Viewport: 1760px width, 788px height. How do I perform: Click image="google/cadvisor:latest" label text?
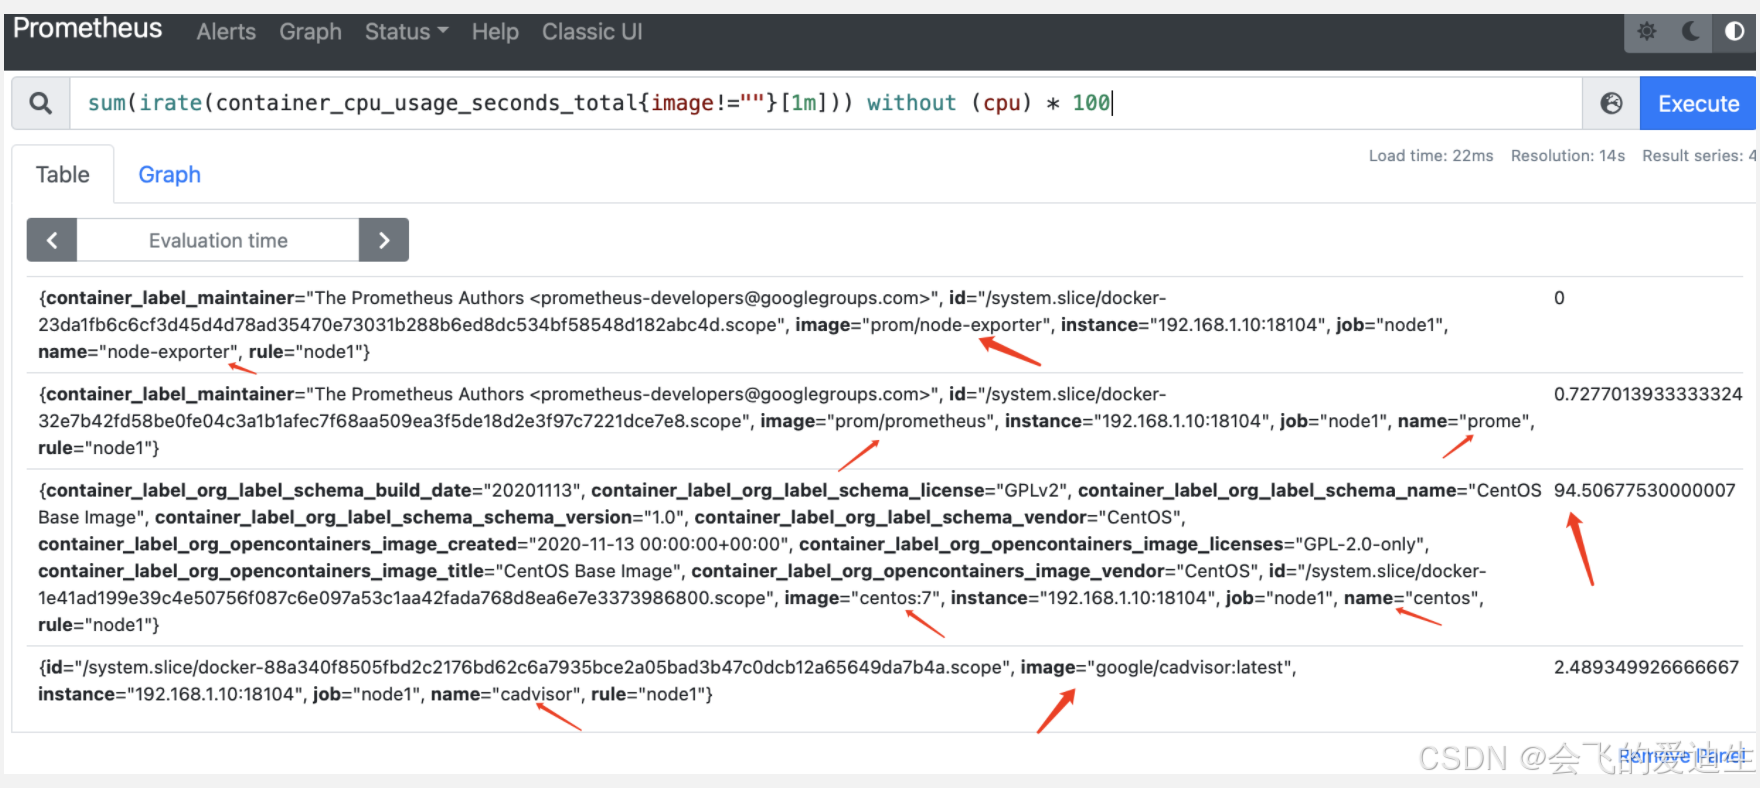pyautogui.click(x=1158, y=667)
